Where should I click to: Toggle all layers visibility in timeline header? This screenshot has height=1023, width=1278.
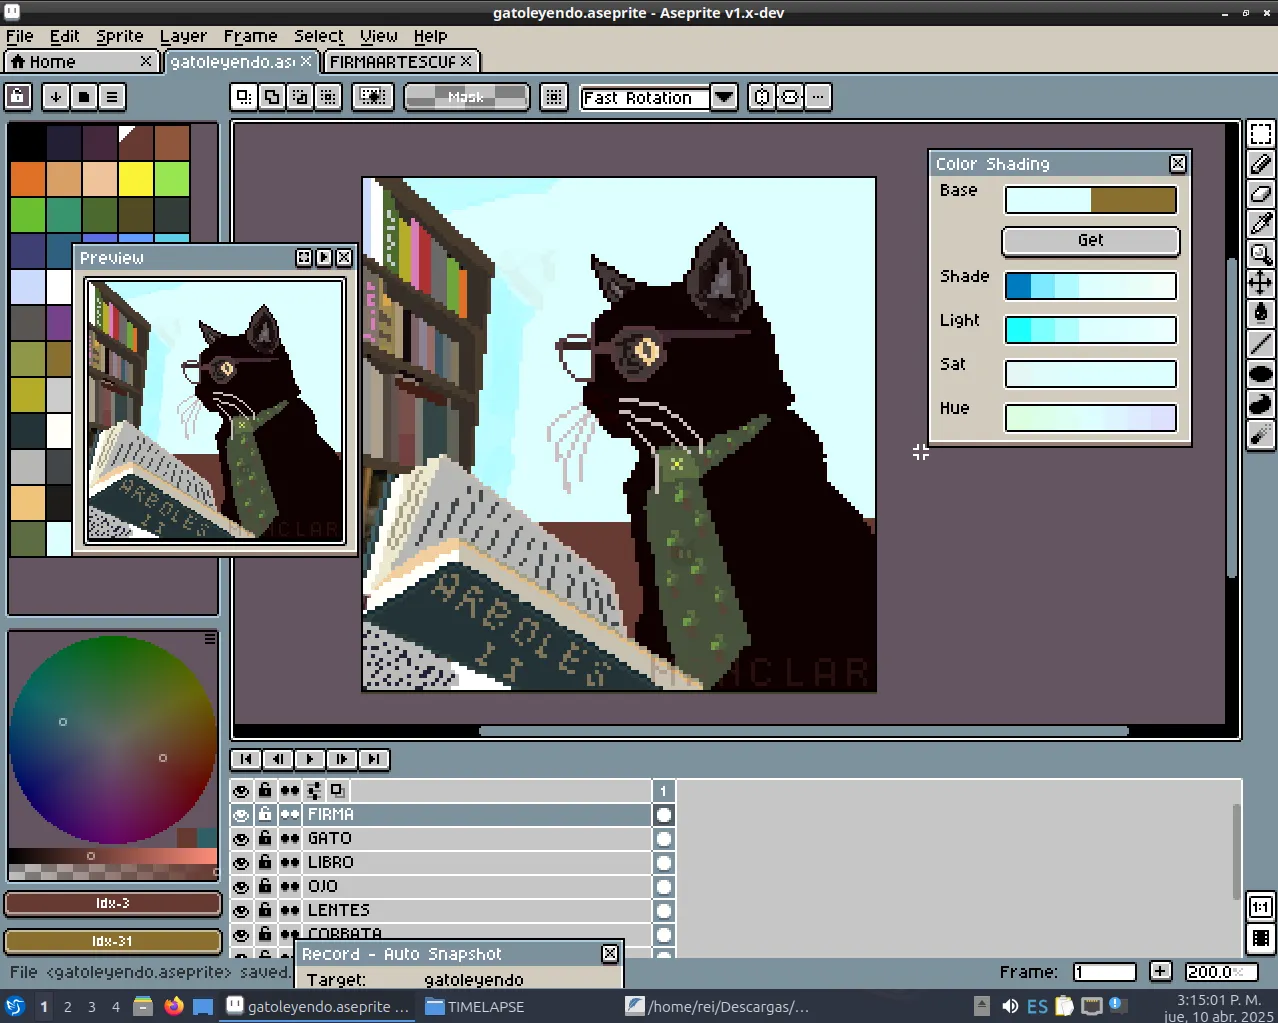(241, 791)
